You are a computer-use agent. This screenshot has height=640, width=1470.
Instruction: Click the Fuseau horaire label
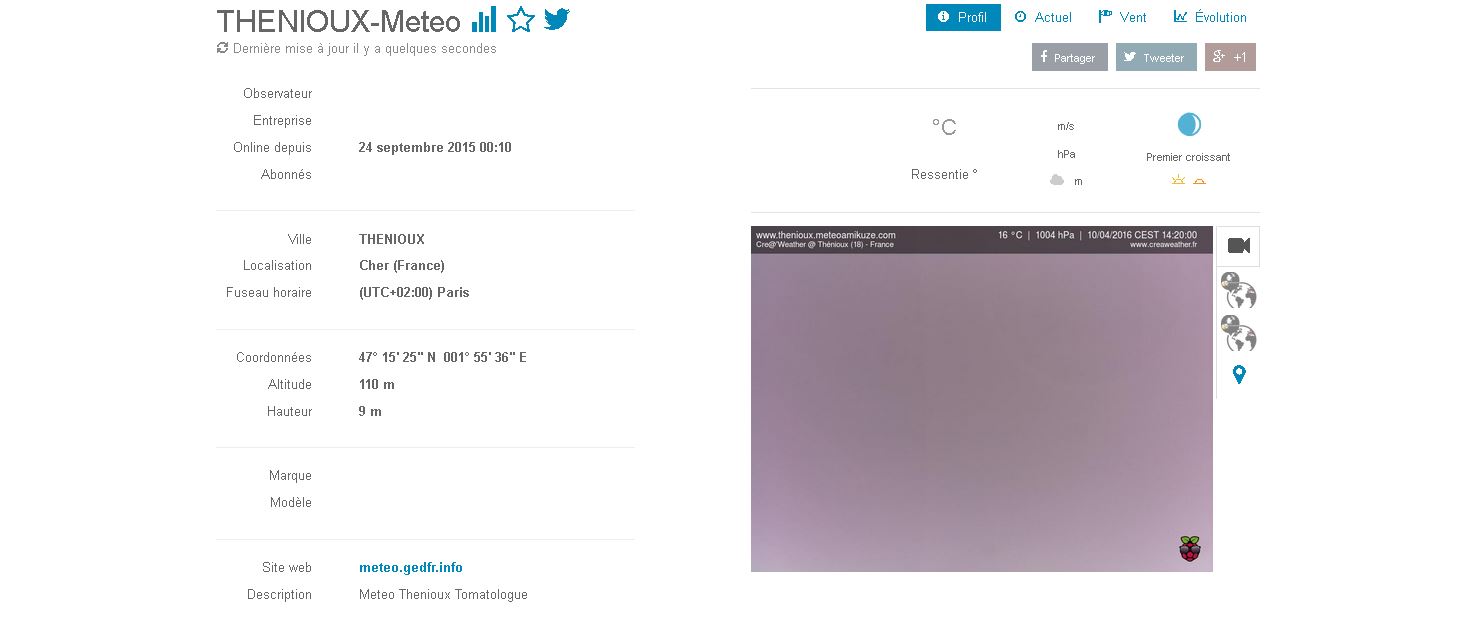coord(269,292)
